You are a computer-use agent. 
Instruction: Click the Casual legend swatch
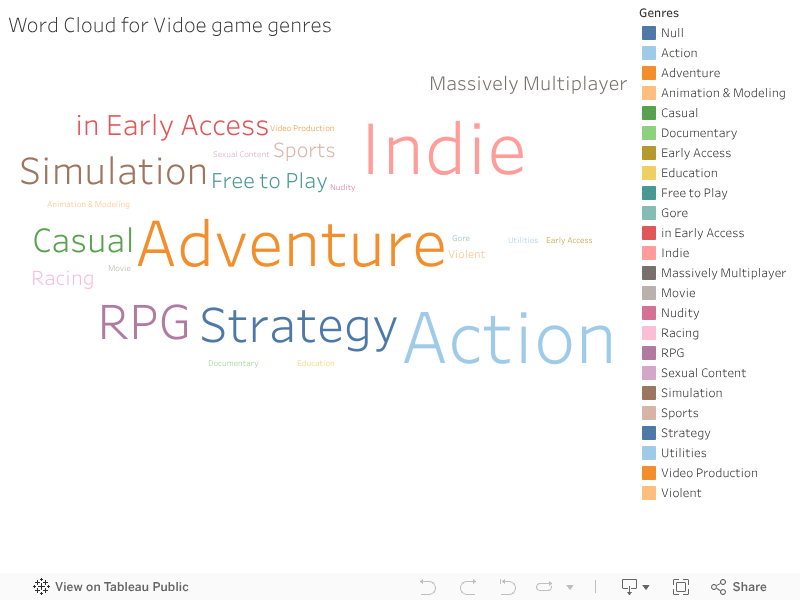[x=649, y=113]
